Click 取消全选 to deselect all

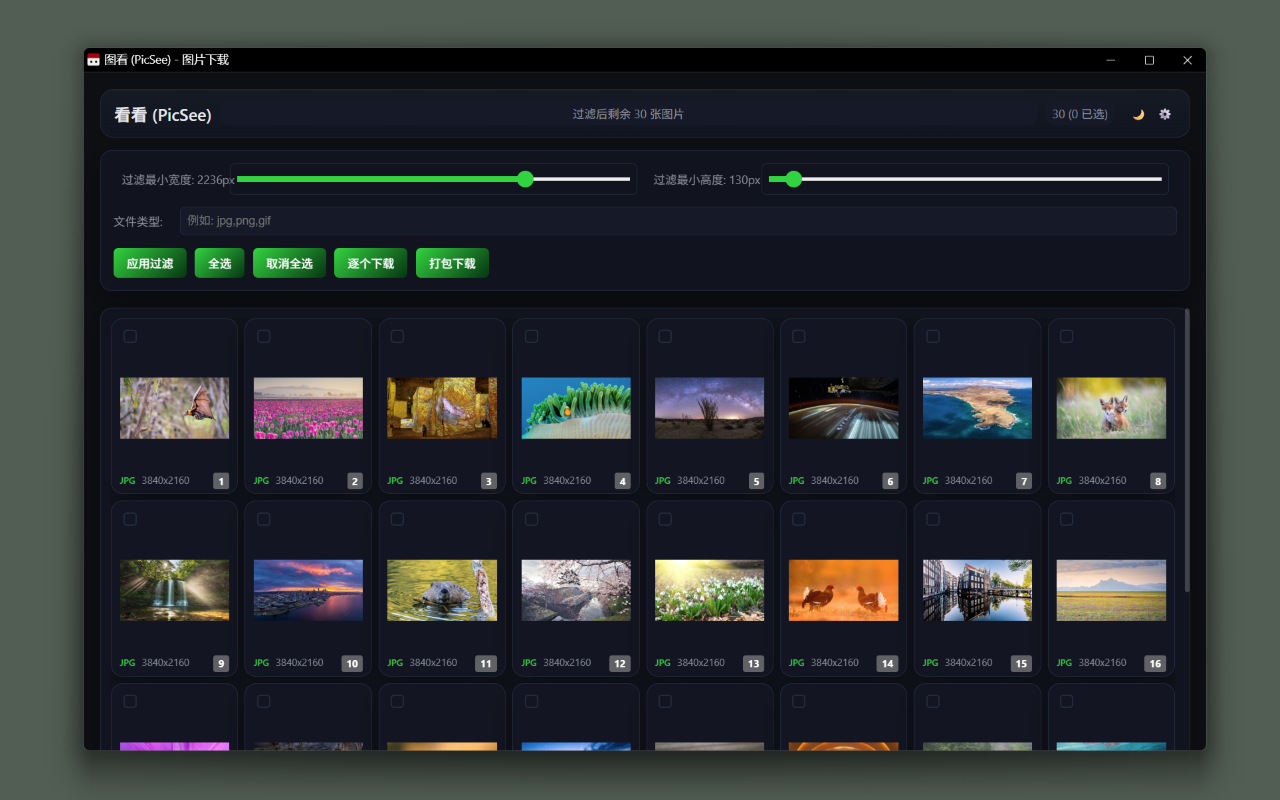pyautogui.click(x=289, y=263)
